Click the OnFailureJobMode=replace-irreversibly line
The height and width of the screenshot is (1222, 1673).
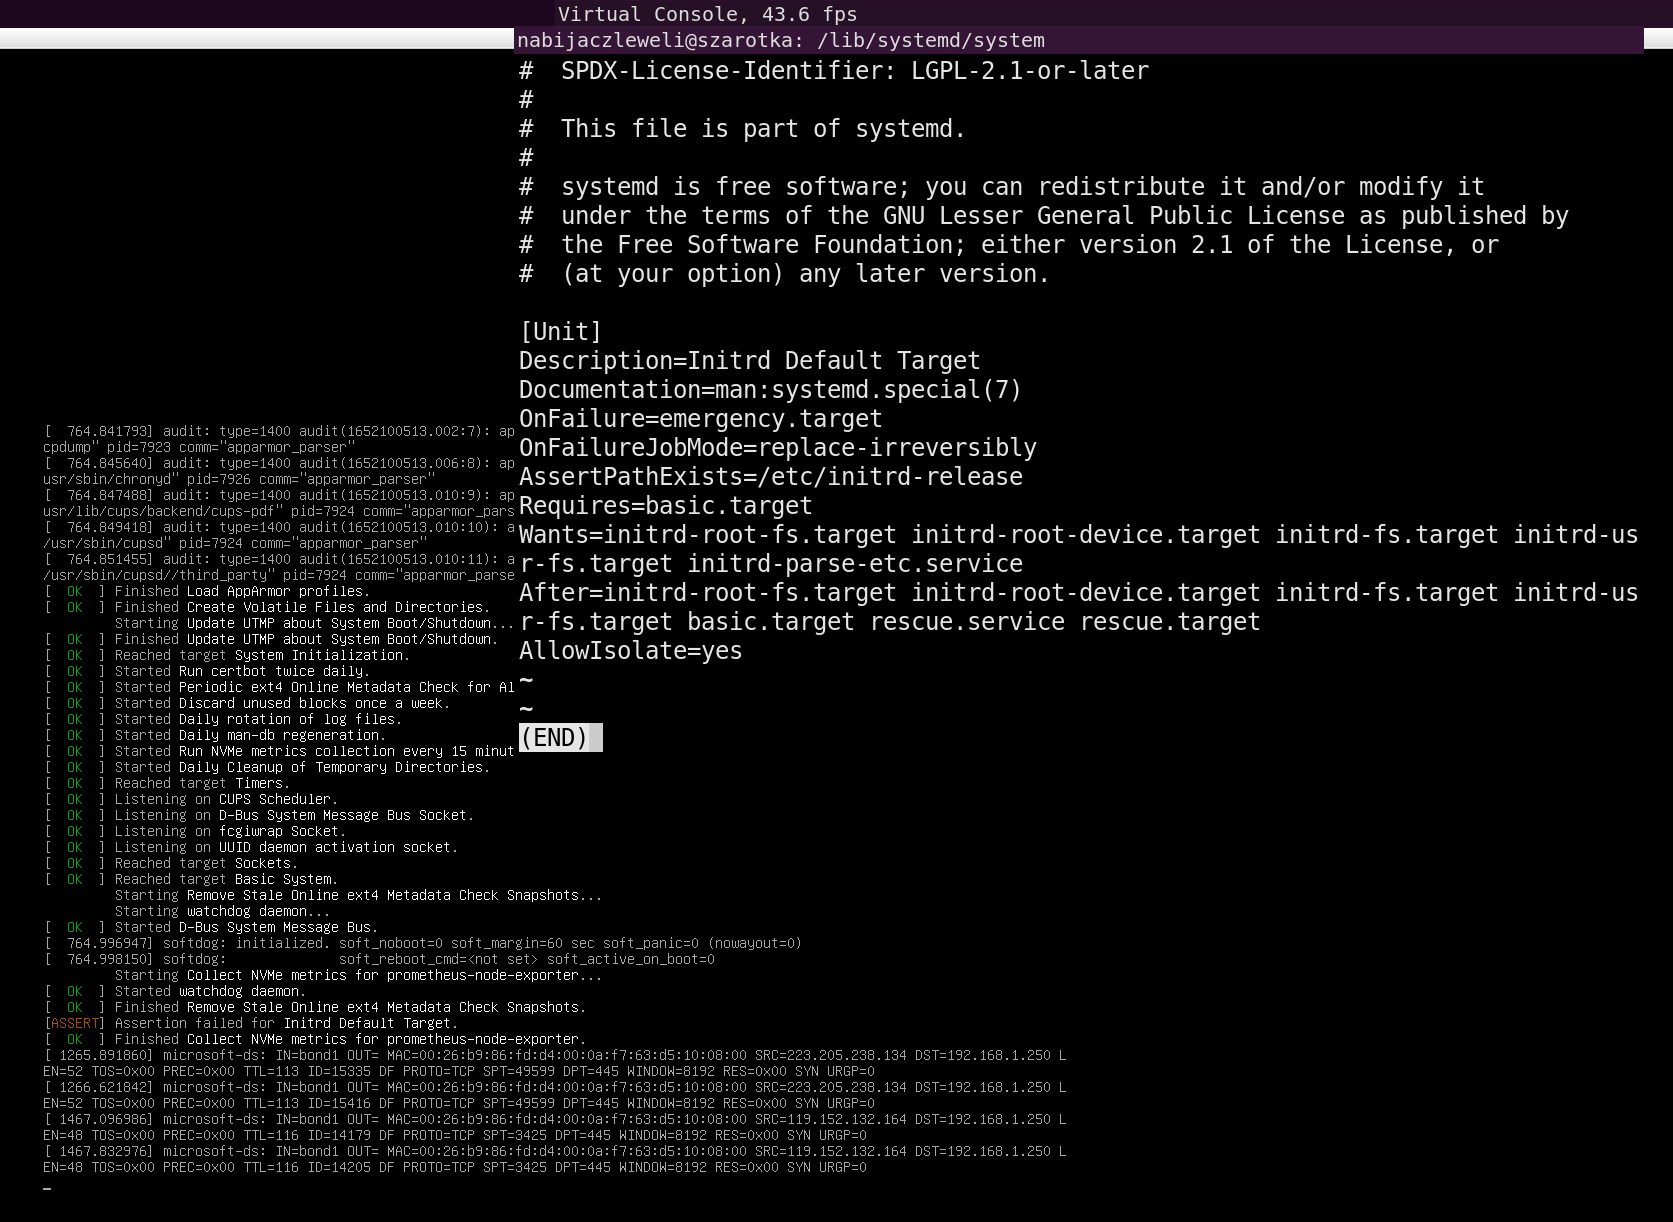click(777, 448)
